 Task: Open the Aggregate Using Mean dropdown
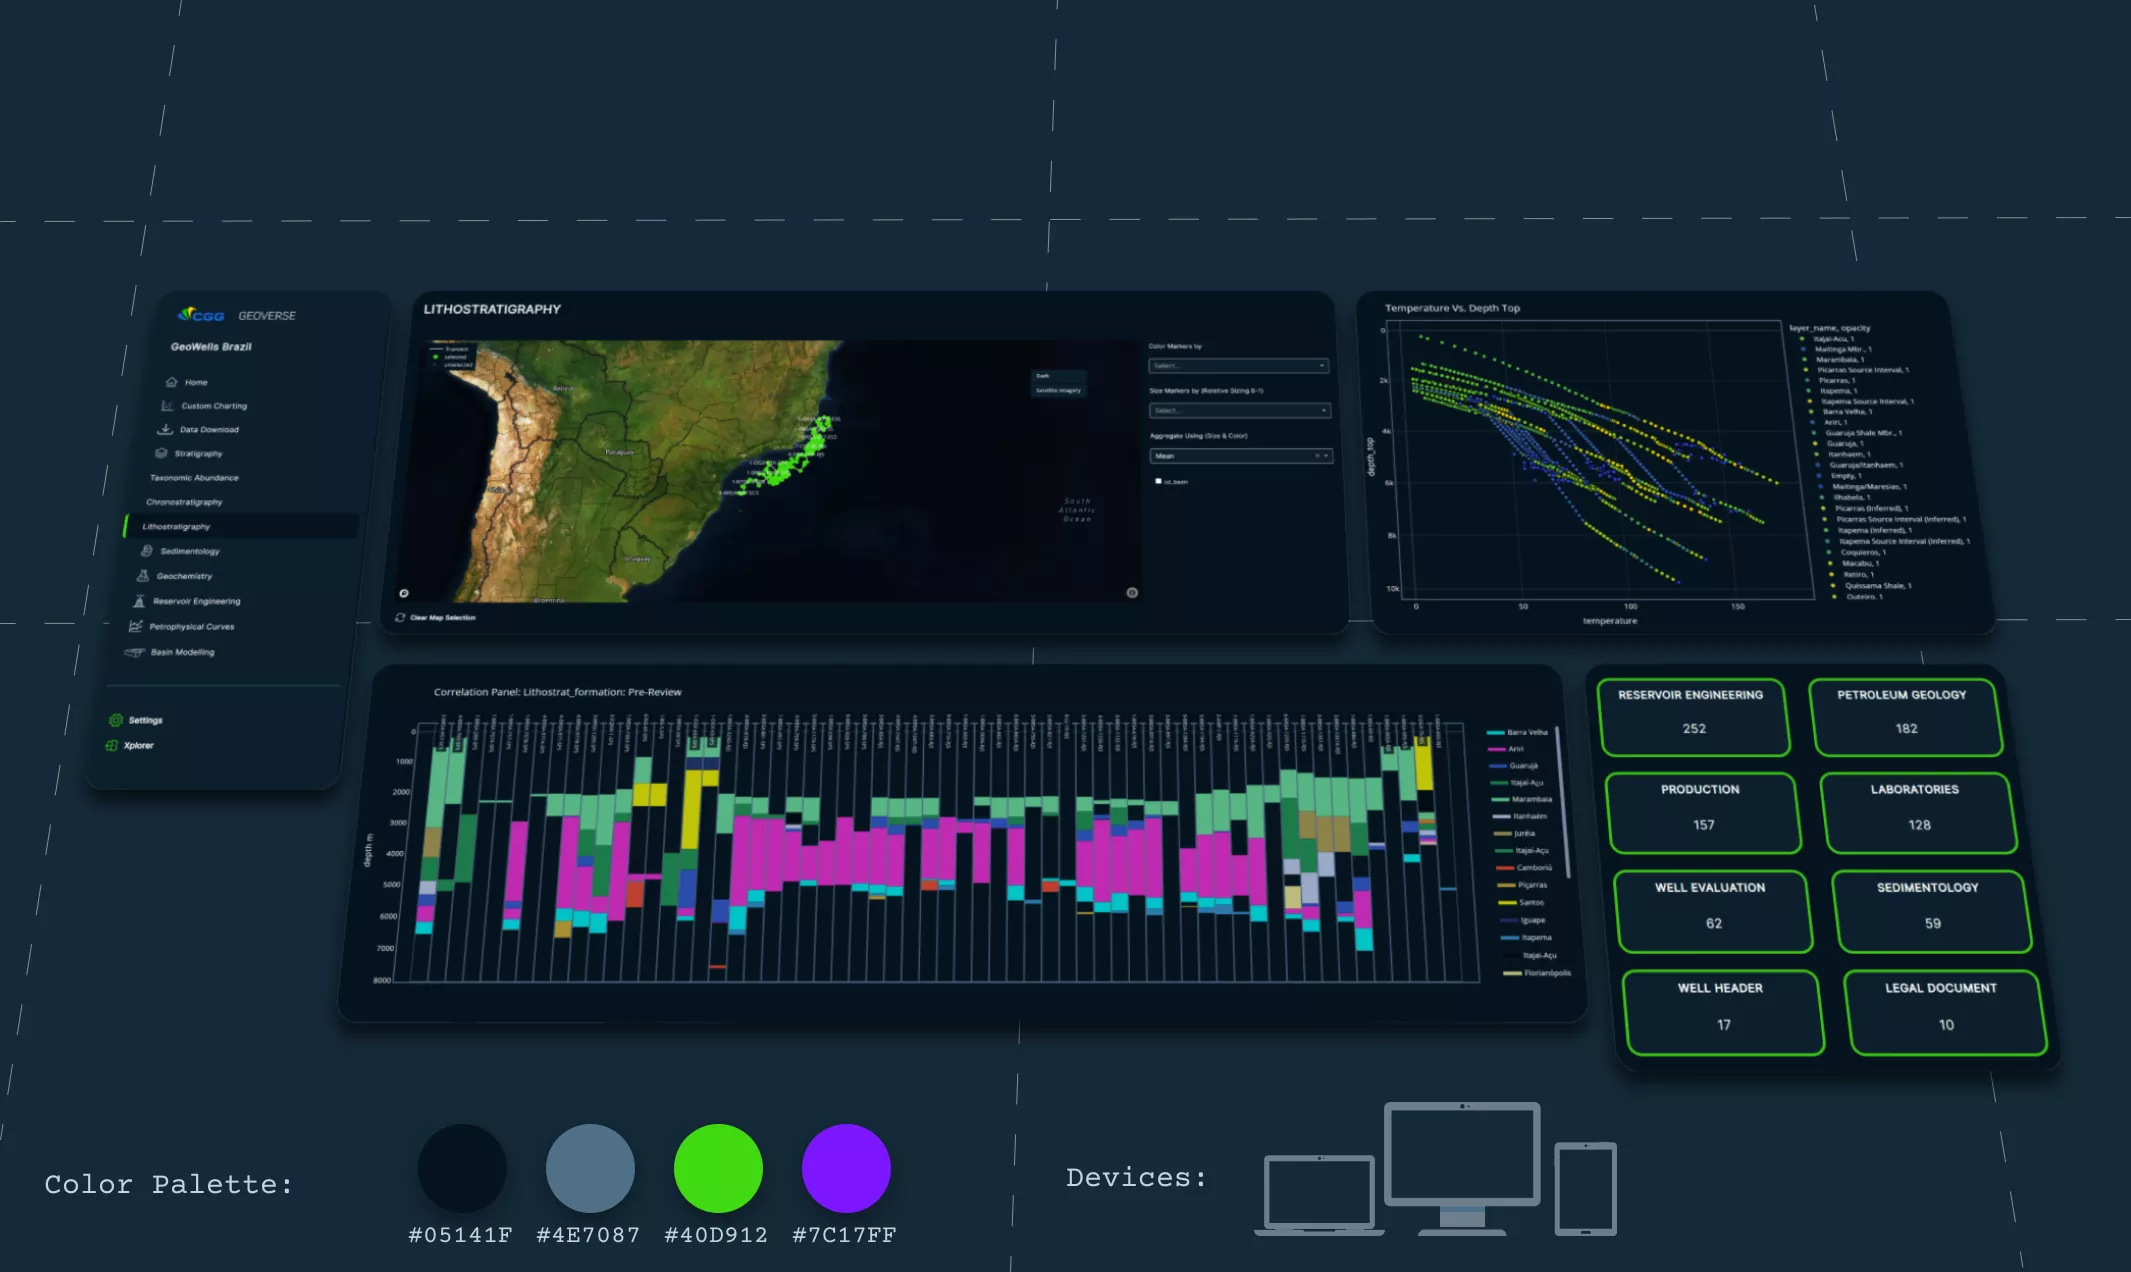1240,456
